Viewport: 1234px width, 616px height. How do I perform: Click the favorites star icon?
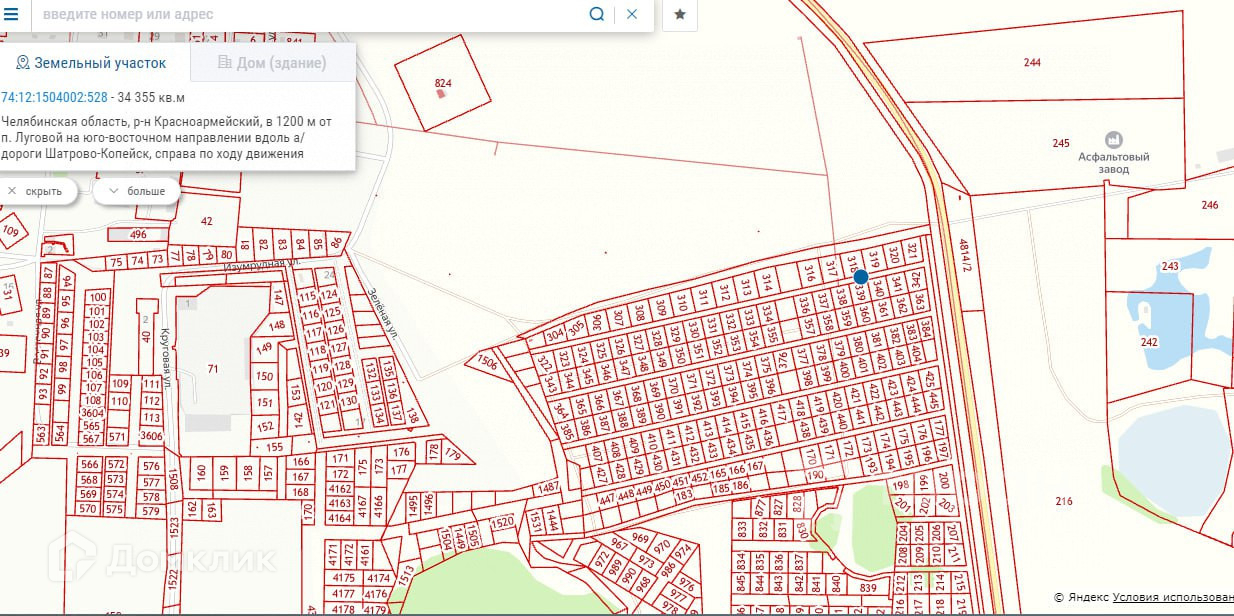[x=680, y=14]
